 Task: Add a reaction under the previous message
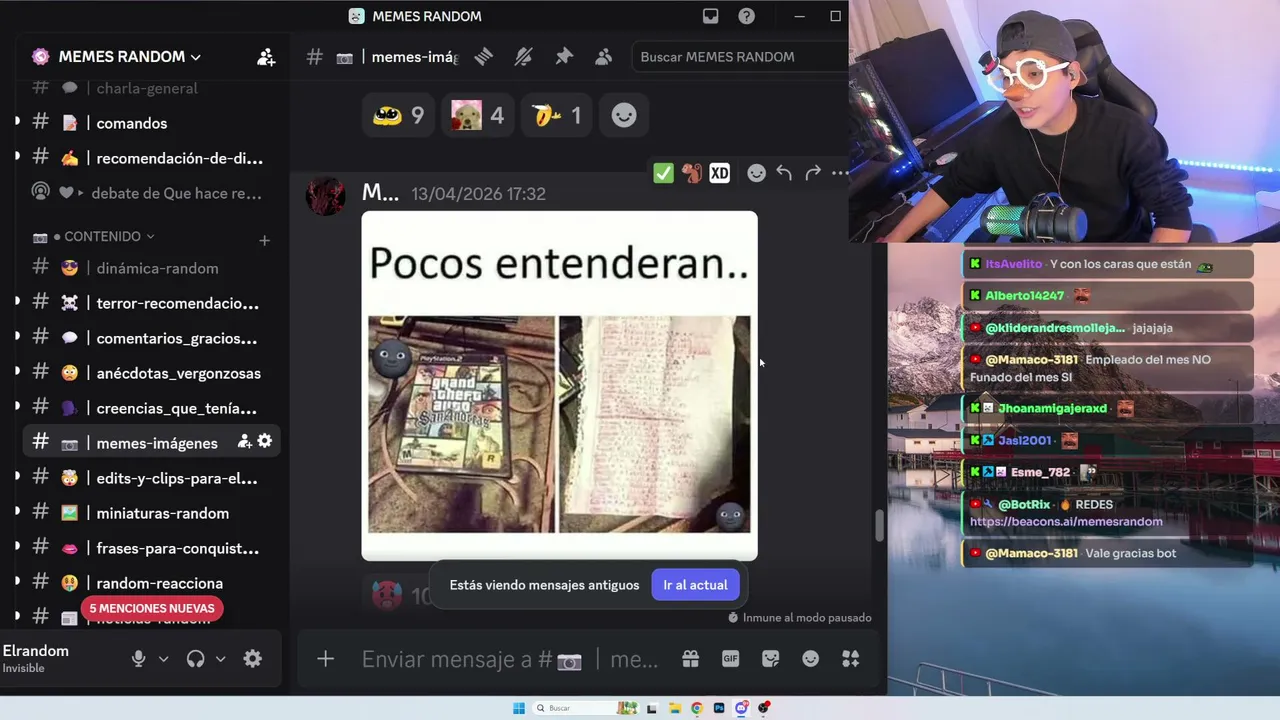[x=624, y=116]
